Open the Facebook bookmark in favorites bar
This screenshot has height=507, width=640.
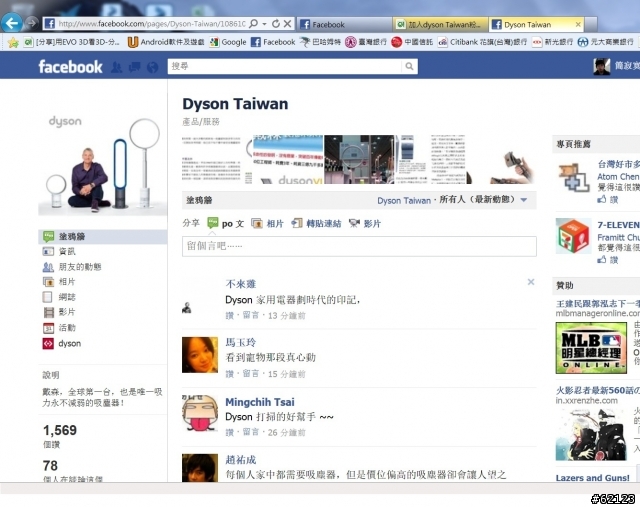point(273,42)
